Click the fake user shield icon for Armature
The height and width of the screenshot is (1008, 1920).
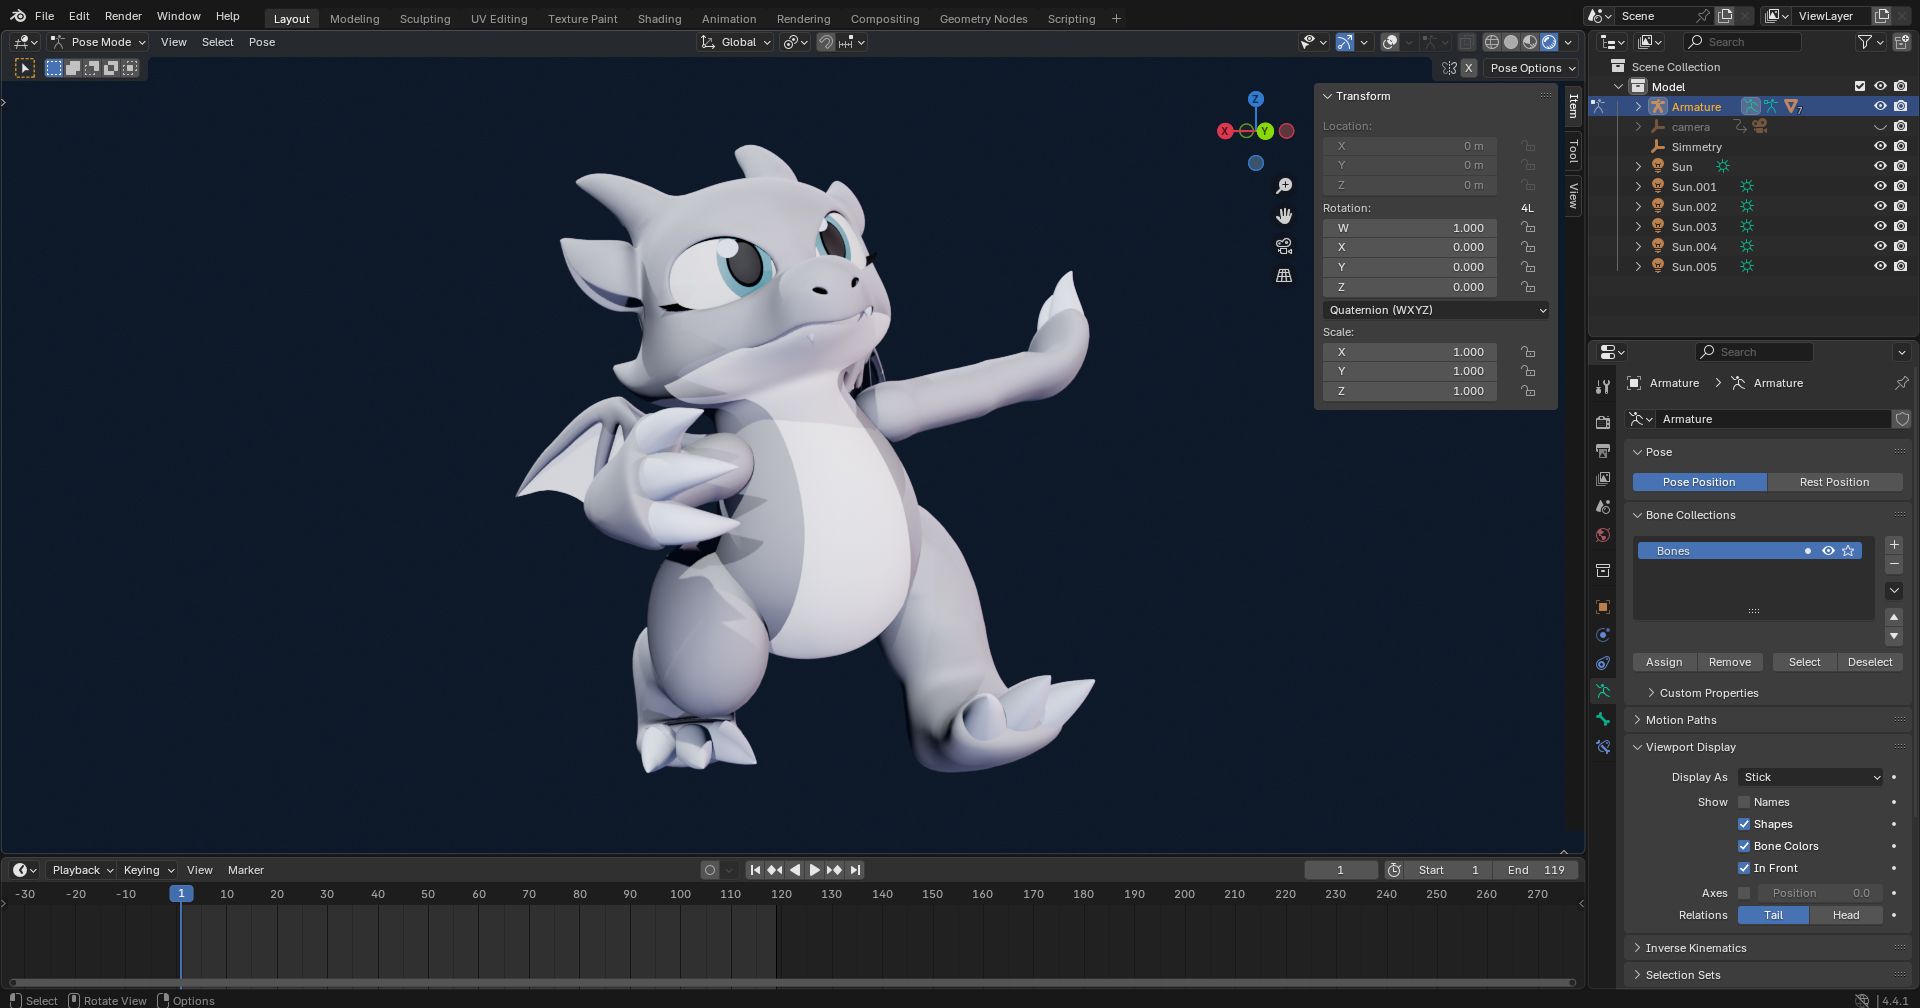click(x=1902, y=419)
